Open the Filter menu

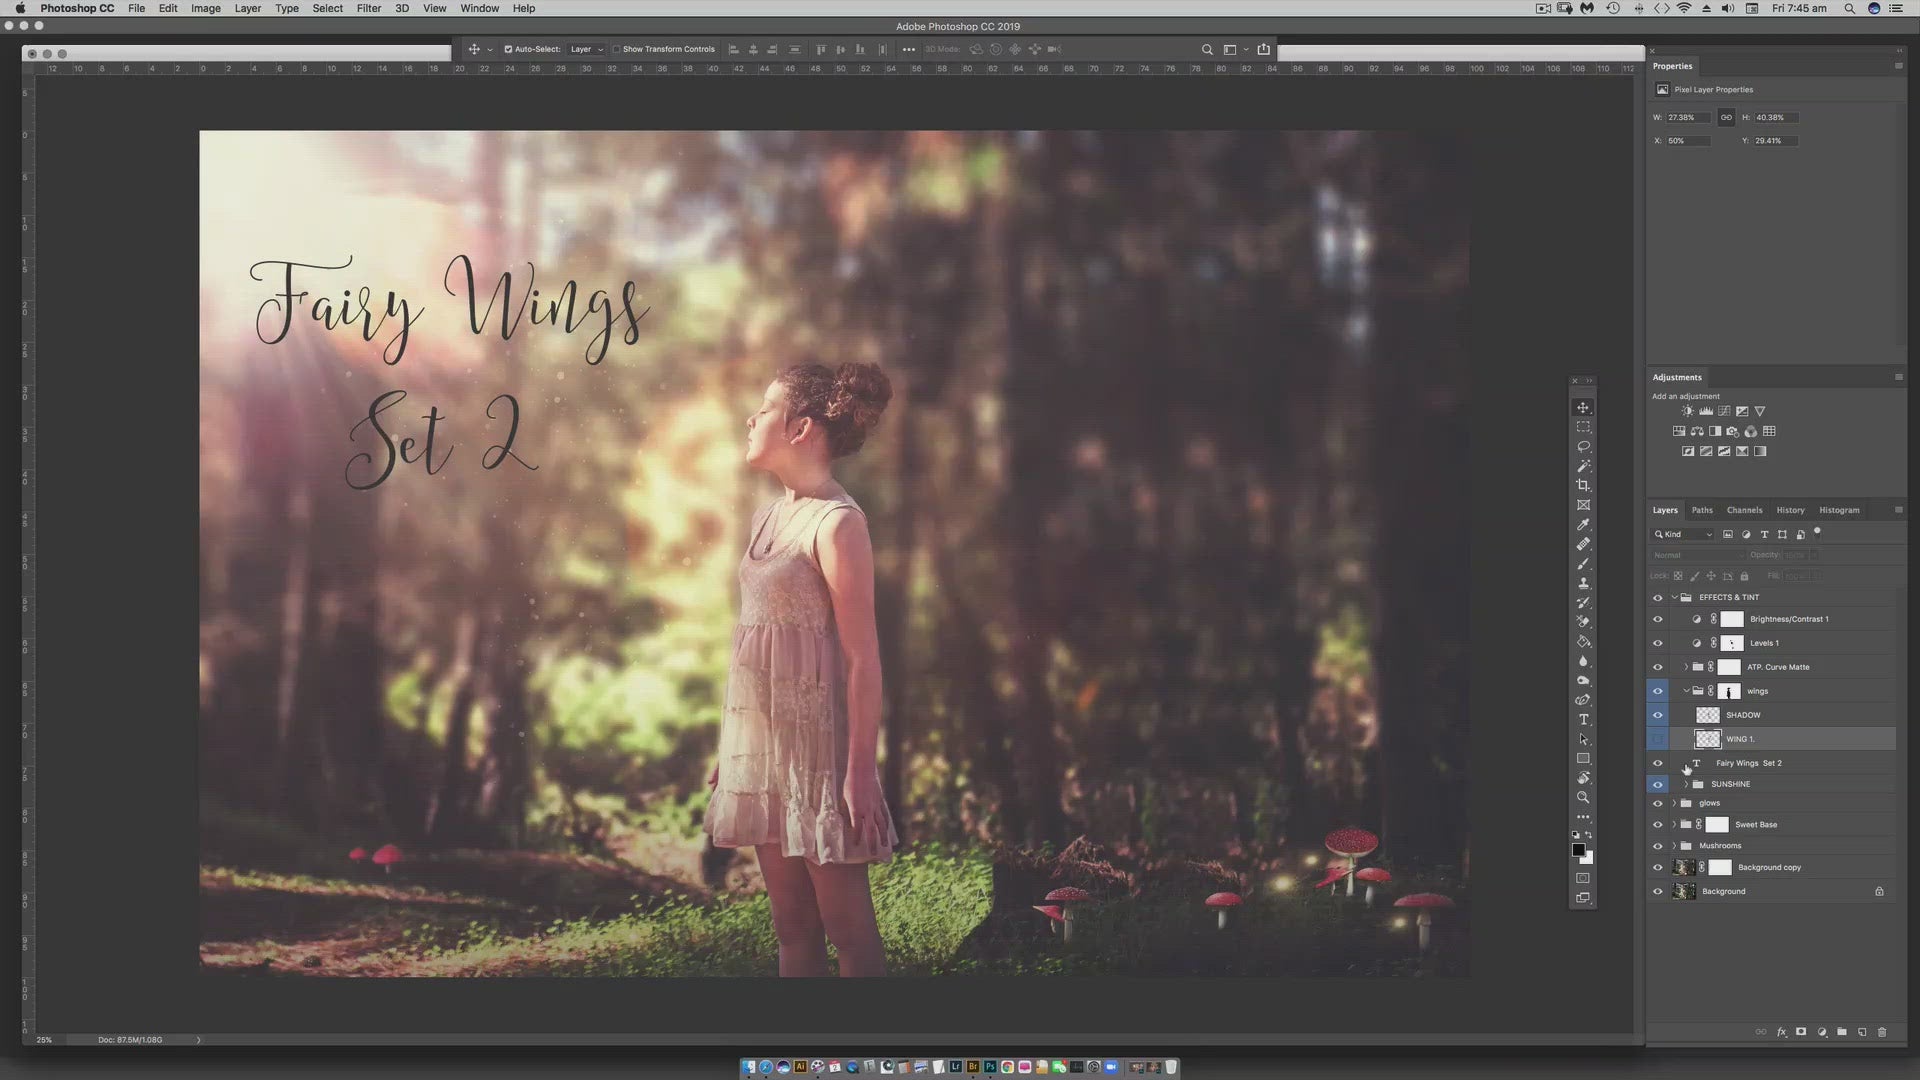[369, 8]
